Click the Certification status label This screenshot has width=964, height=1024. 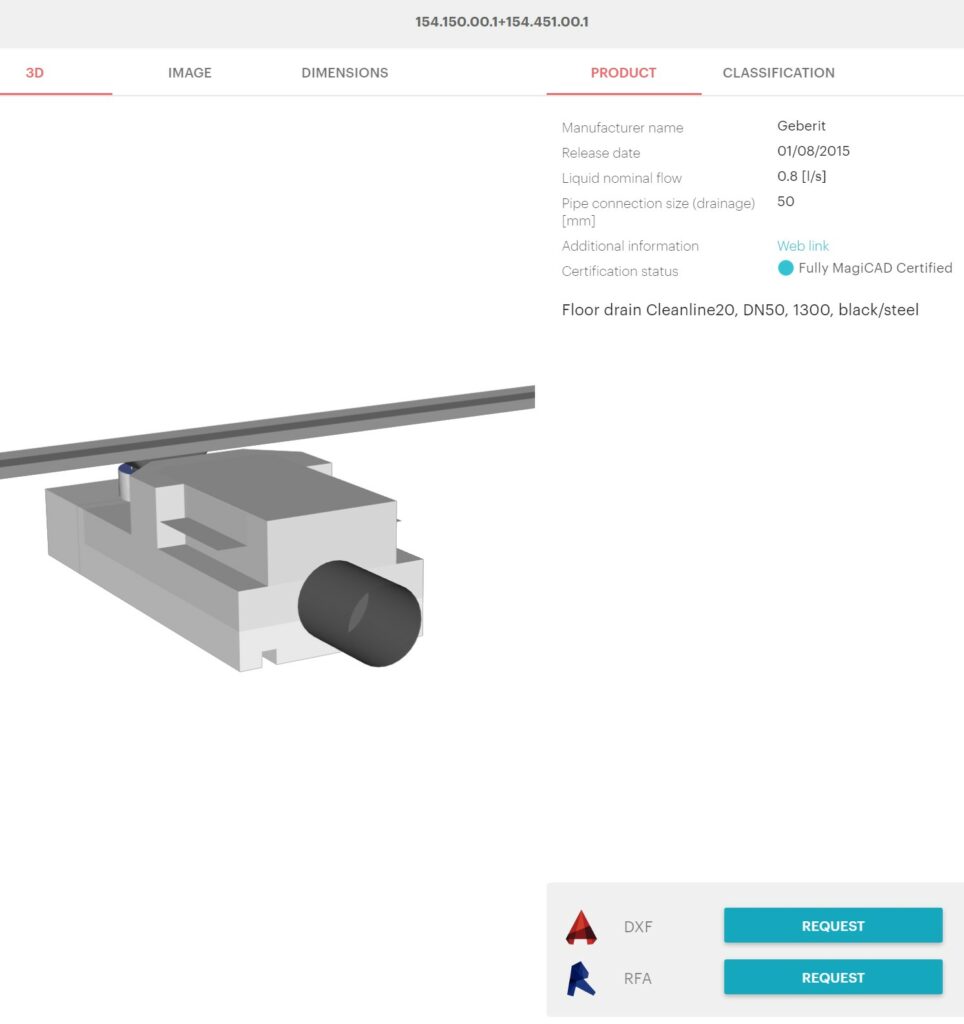pyautogui.click(x=620, y=271)
